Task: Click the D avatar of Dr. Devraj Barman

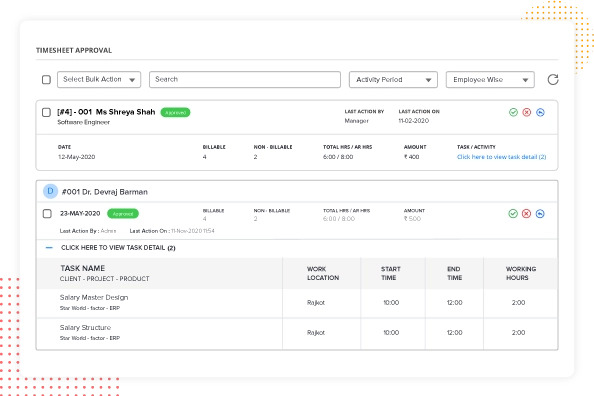Action: click(x=50, y=191)
